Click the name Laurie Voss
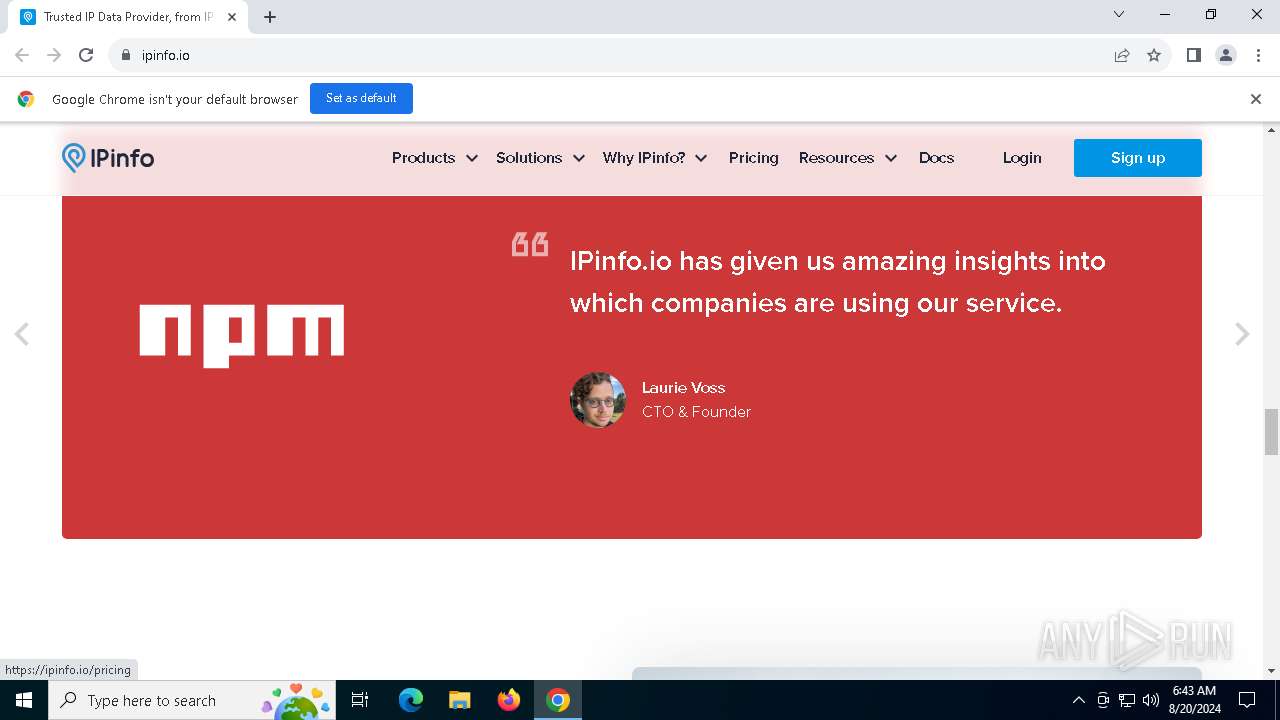 pyautogui.click(x=684, y=388)
